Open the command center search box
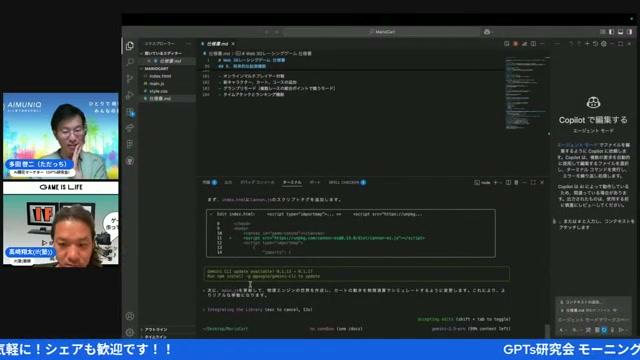640x360 pixels. click(382, 32)
